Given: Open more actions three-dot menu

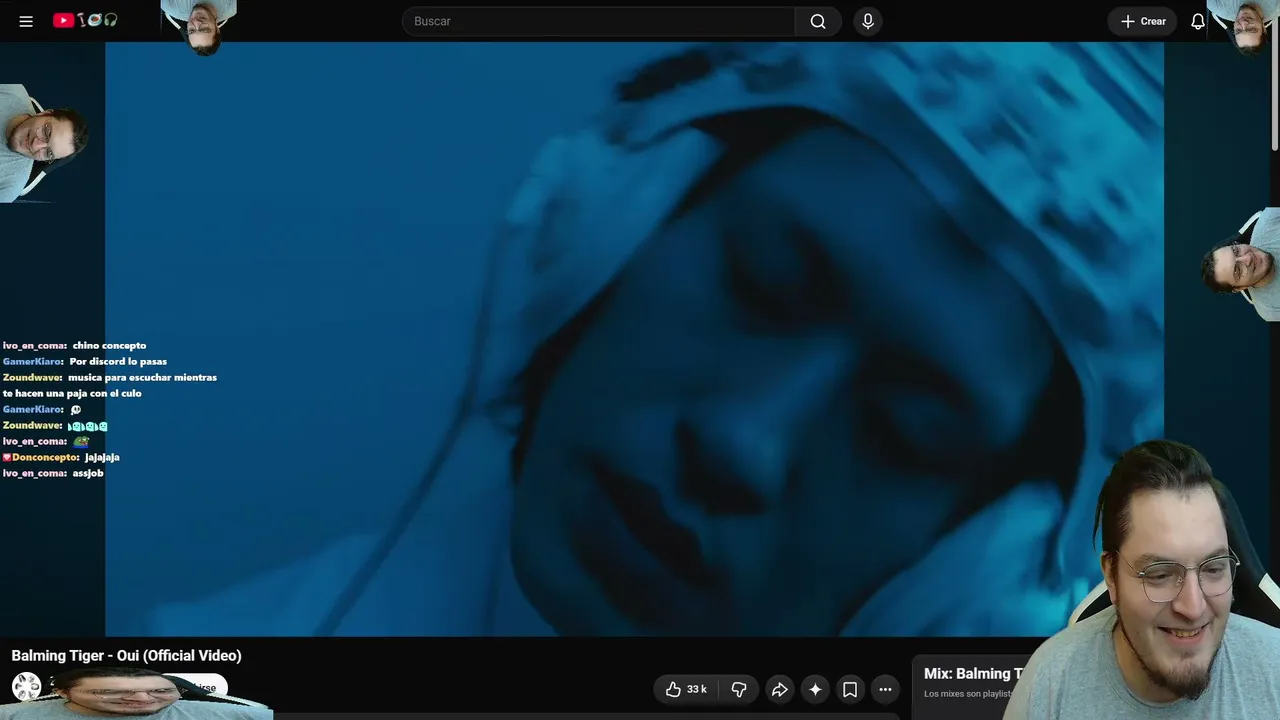Looking at the screenshot, I should (885, 689).
